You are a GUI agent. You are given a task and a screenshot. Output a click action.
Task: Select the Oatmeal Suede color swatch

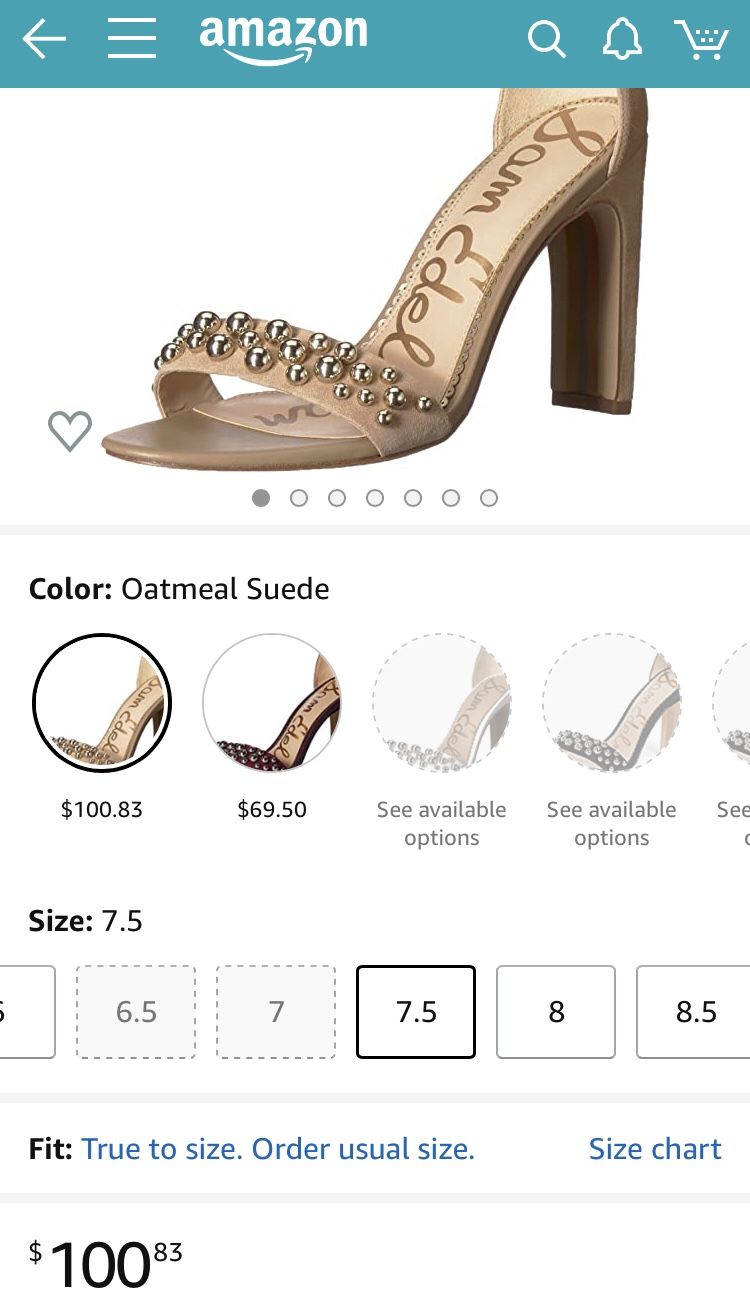pyautogui.click(x=102, y=703)
